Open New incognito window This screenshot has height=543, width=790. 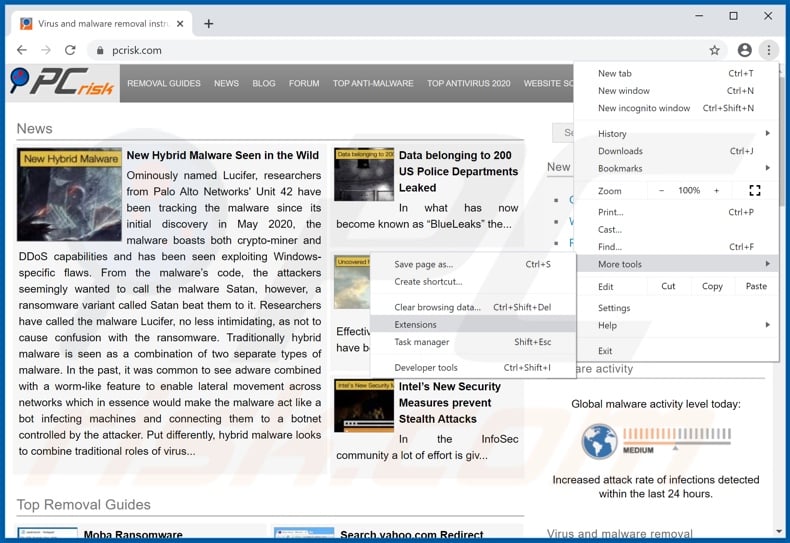(676, 108)
